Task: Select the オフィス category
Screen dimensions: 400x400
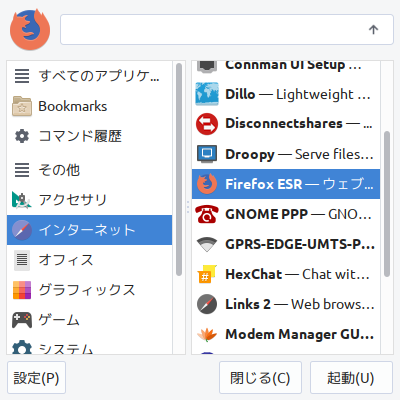Action: click(89, 260)
